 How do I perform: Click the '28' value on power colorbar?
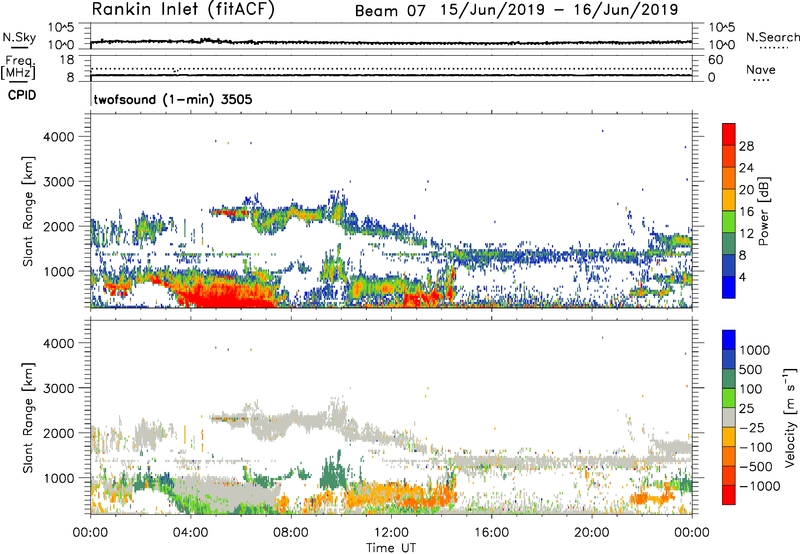tap(746, 146)
